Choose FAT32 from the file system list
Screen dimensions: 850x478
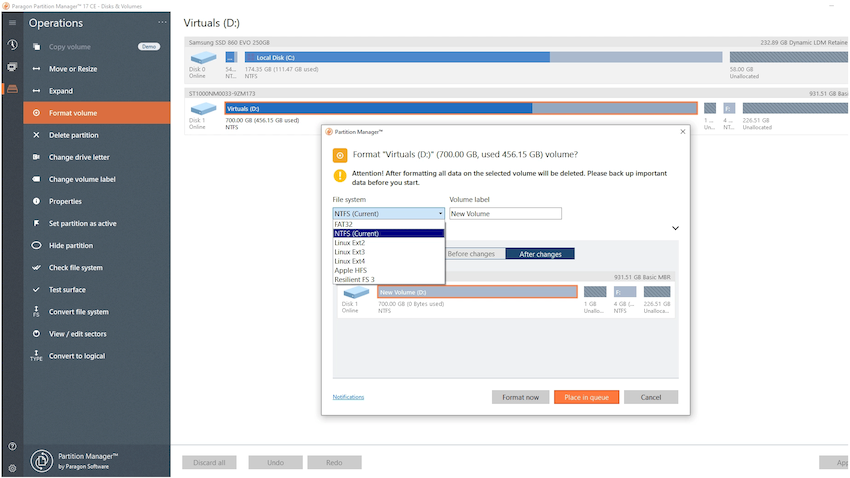(x=389, y=224)
